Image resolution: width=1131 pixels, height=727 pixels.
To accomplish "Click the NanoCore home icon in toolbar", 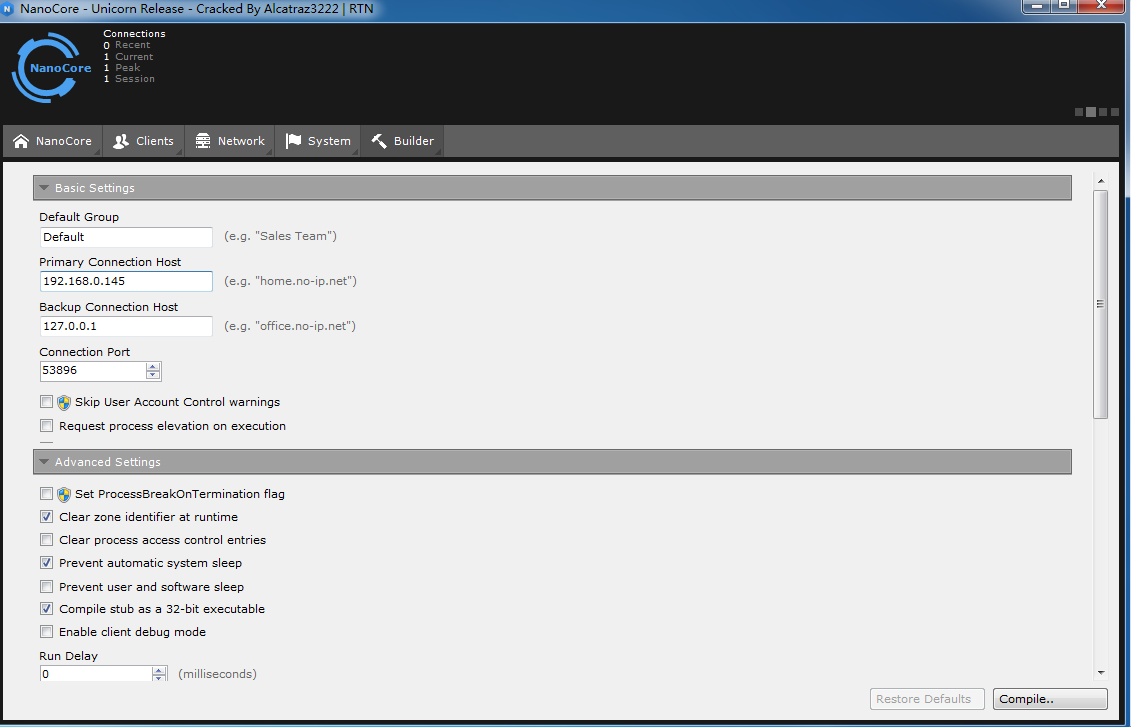I will pyautogui.click(x=21, y=141).
